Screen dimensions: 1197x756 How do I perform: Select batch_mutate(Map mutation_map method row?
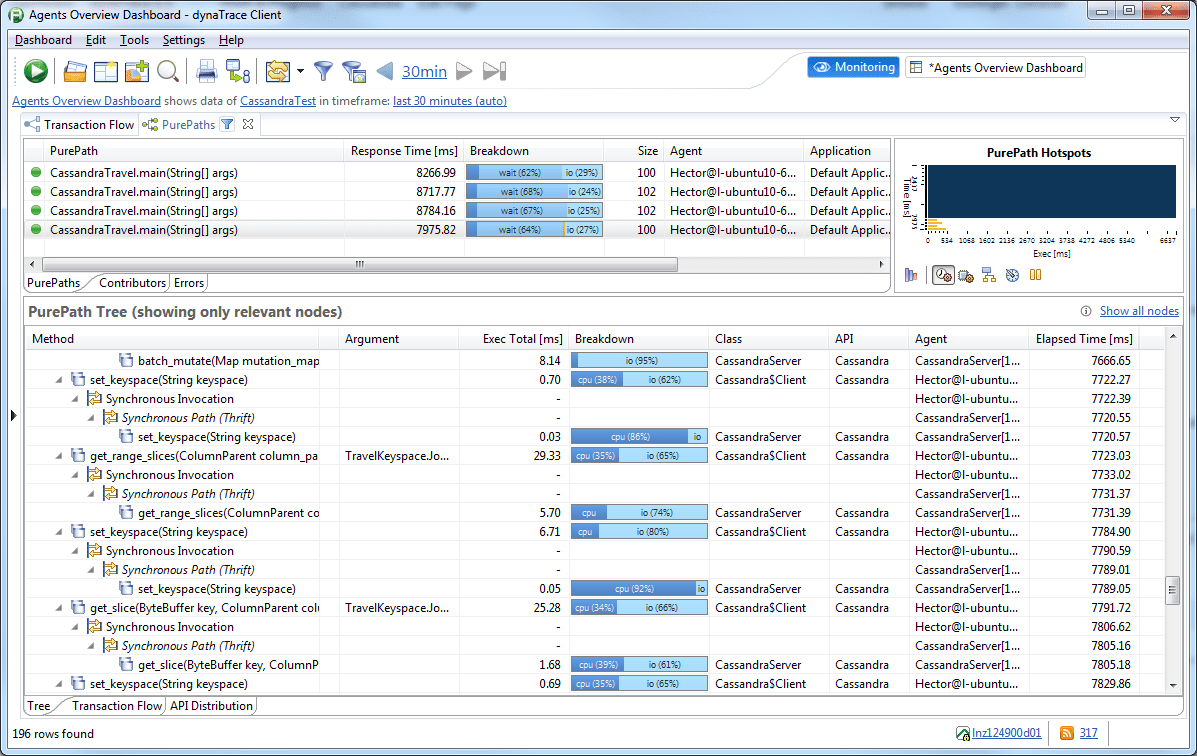(595, 360)
